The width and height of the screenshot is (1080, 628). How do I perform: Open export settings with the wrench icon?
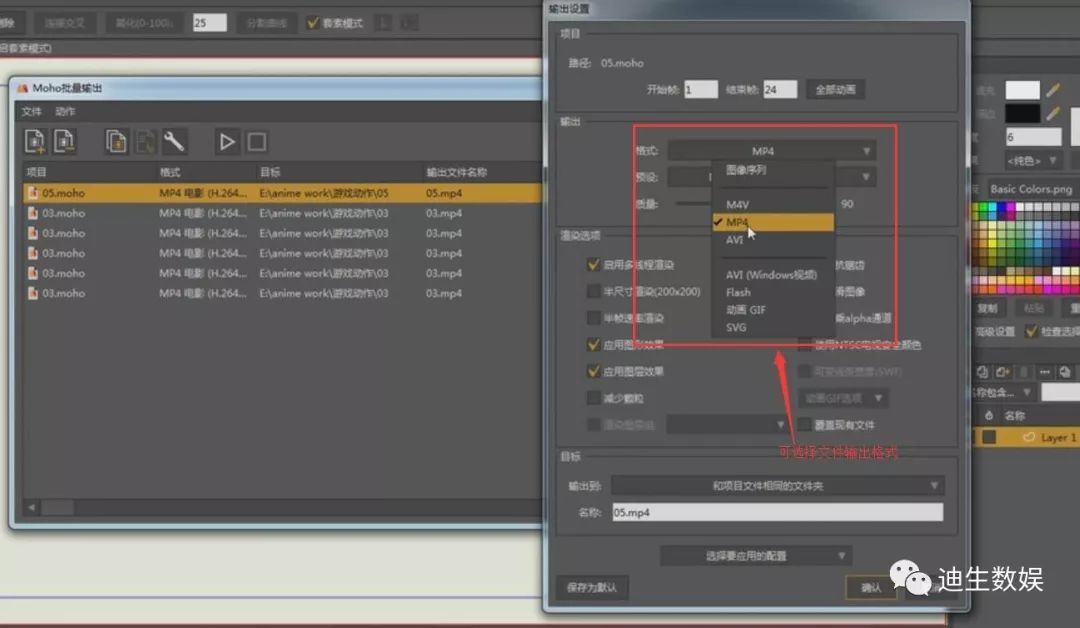pos(174,141)
